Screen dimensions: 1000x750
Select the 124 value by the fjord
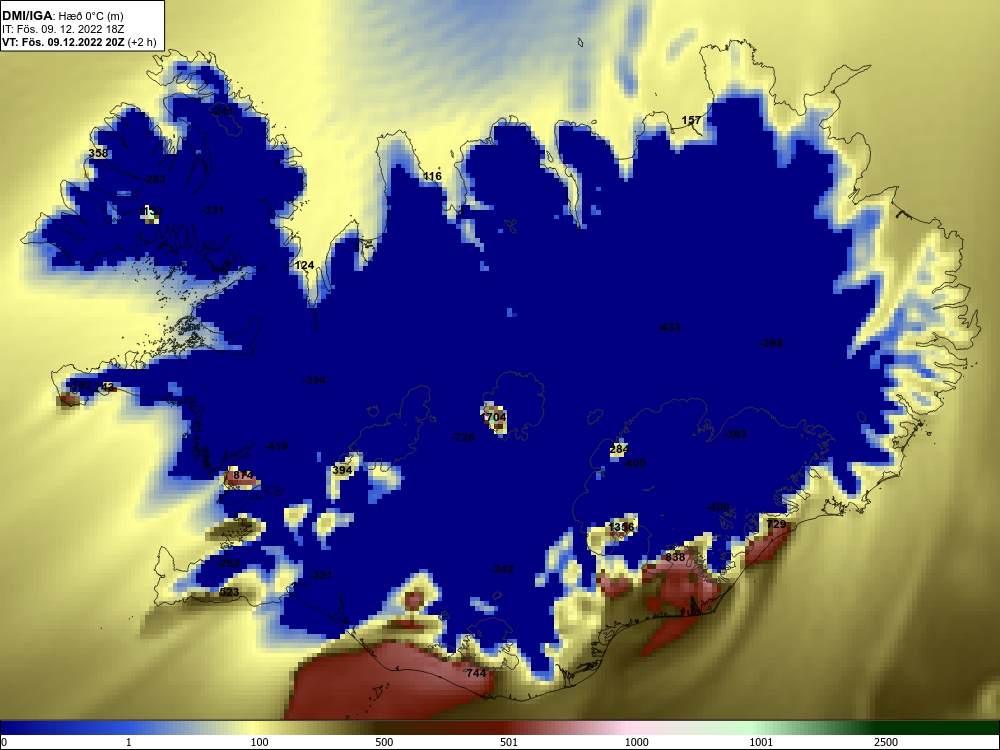click(305, 265)
